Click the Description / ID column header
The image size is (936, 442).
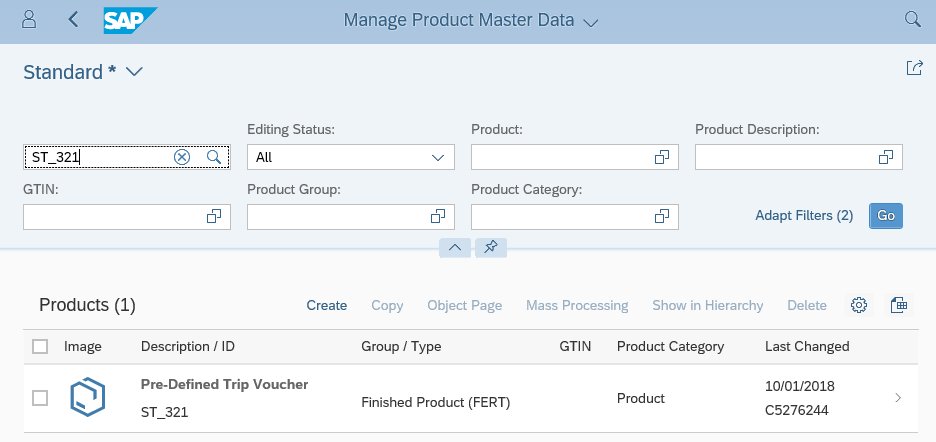(187, 346)
